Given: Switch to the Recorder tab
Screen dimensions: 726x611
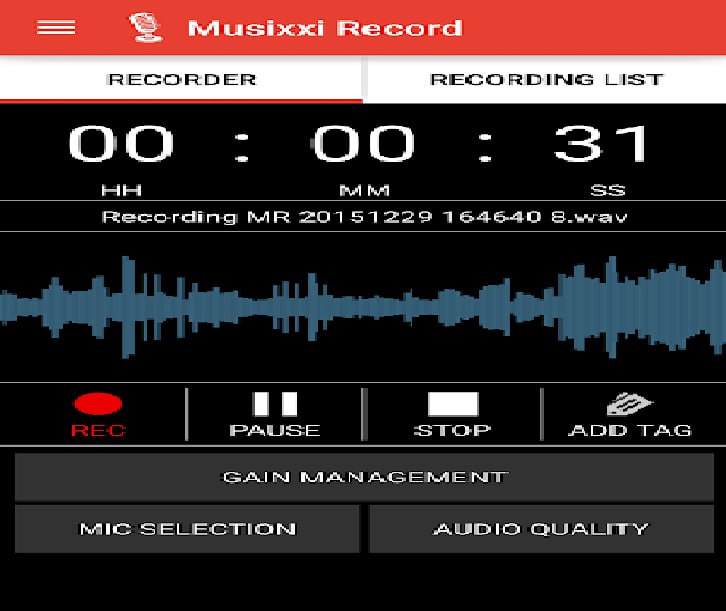Looking at the screenshot, I should pyautogui.click(x=181, y=79).
